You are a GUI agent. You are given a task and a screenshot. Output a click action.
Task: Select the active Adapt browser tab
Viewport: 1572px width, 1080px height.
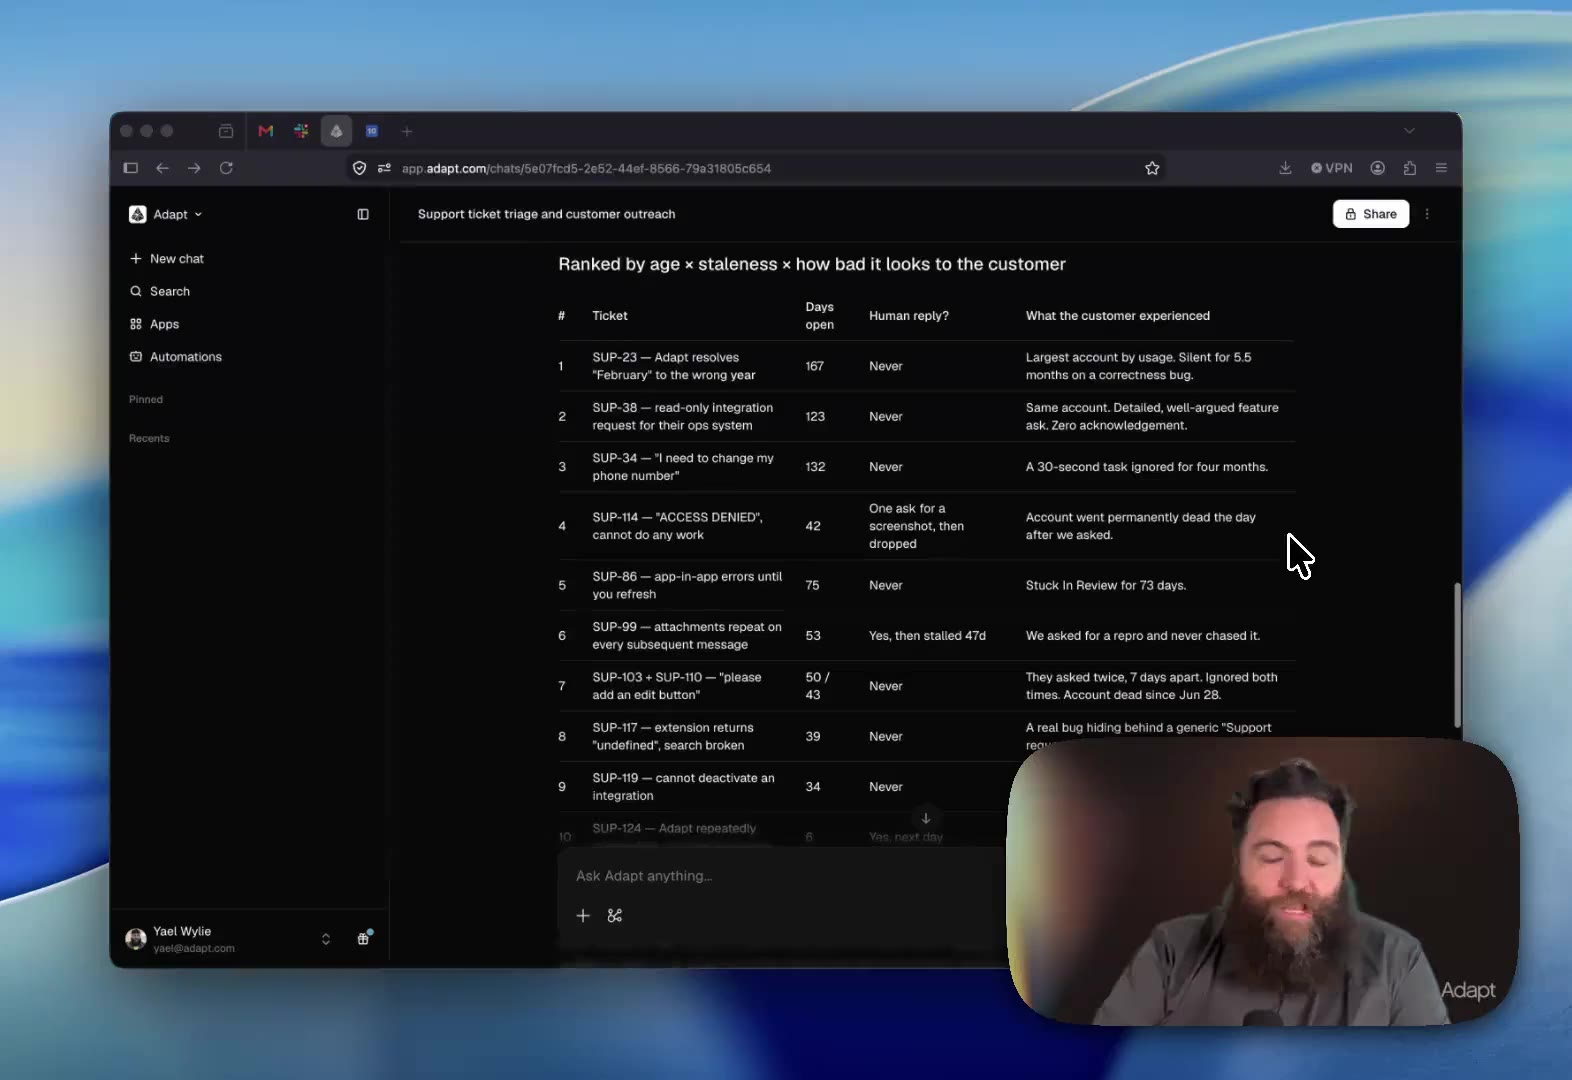click(x=336, y=131)
